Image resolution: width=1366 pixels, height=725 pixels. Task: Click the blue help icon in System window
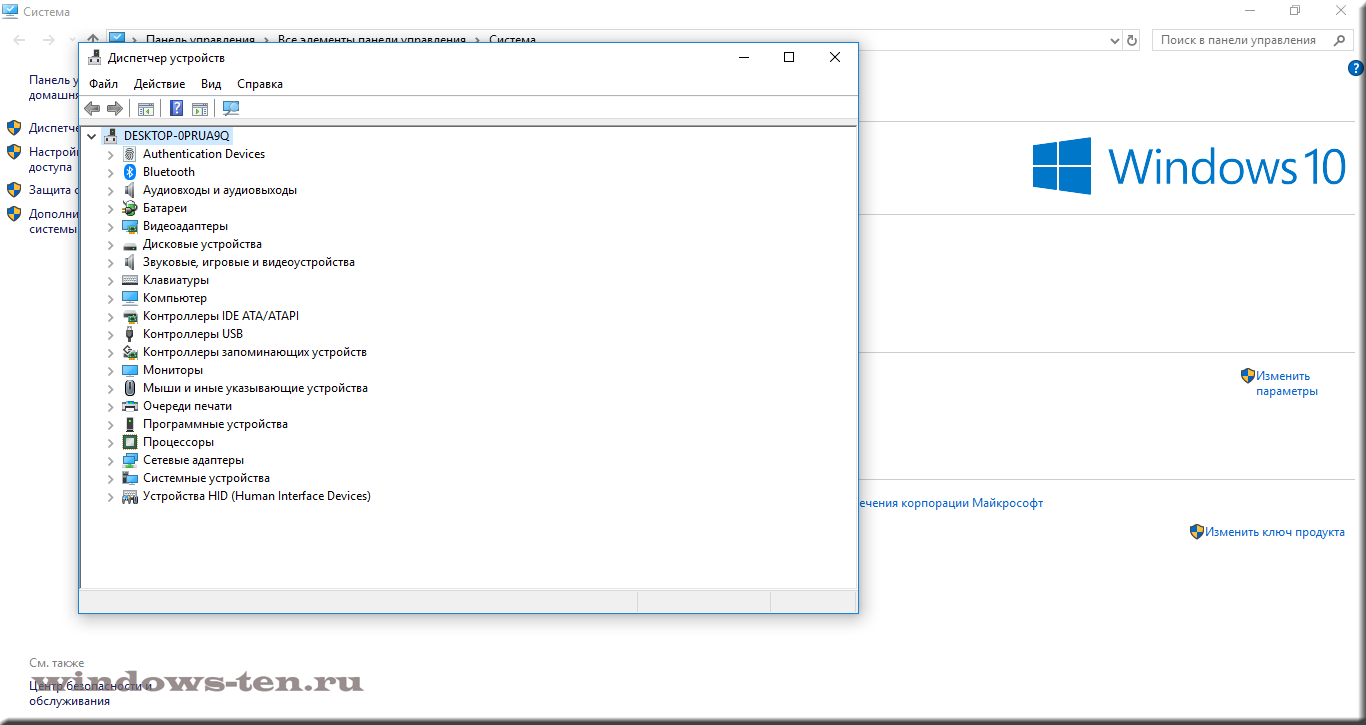point(1356,69)
